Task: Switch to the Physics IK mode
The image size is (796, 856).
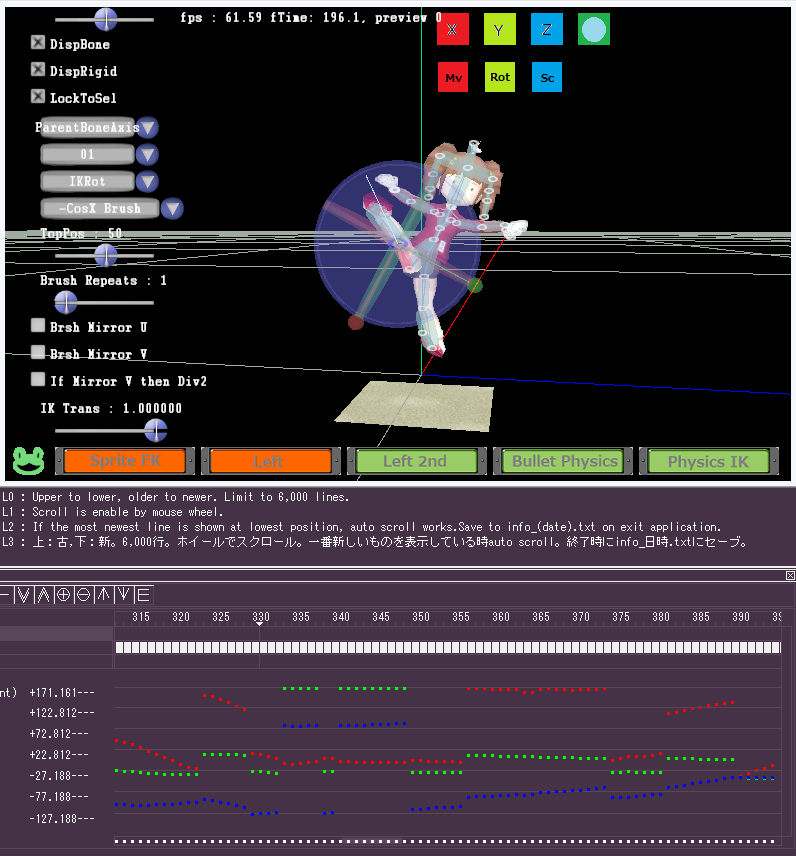Action: click(708, 461)
